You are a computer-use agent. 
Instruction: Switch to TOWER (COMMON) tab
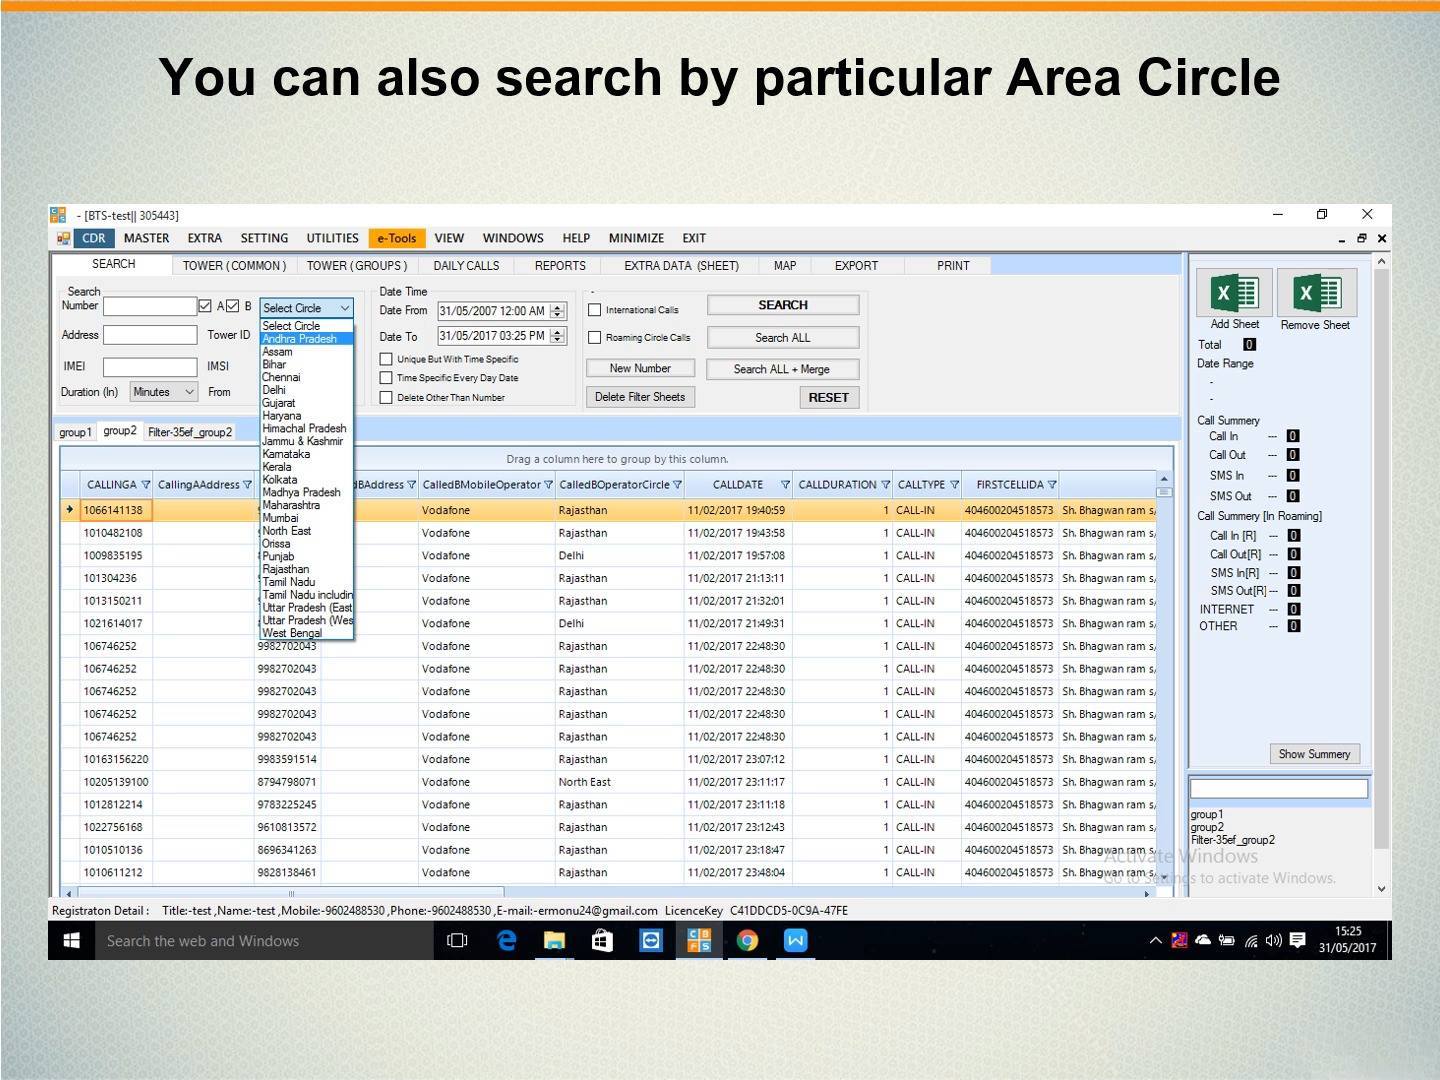[x=234, y=266]
